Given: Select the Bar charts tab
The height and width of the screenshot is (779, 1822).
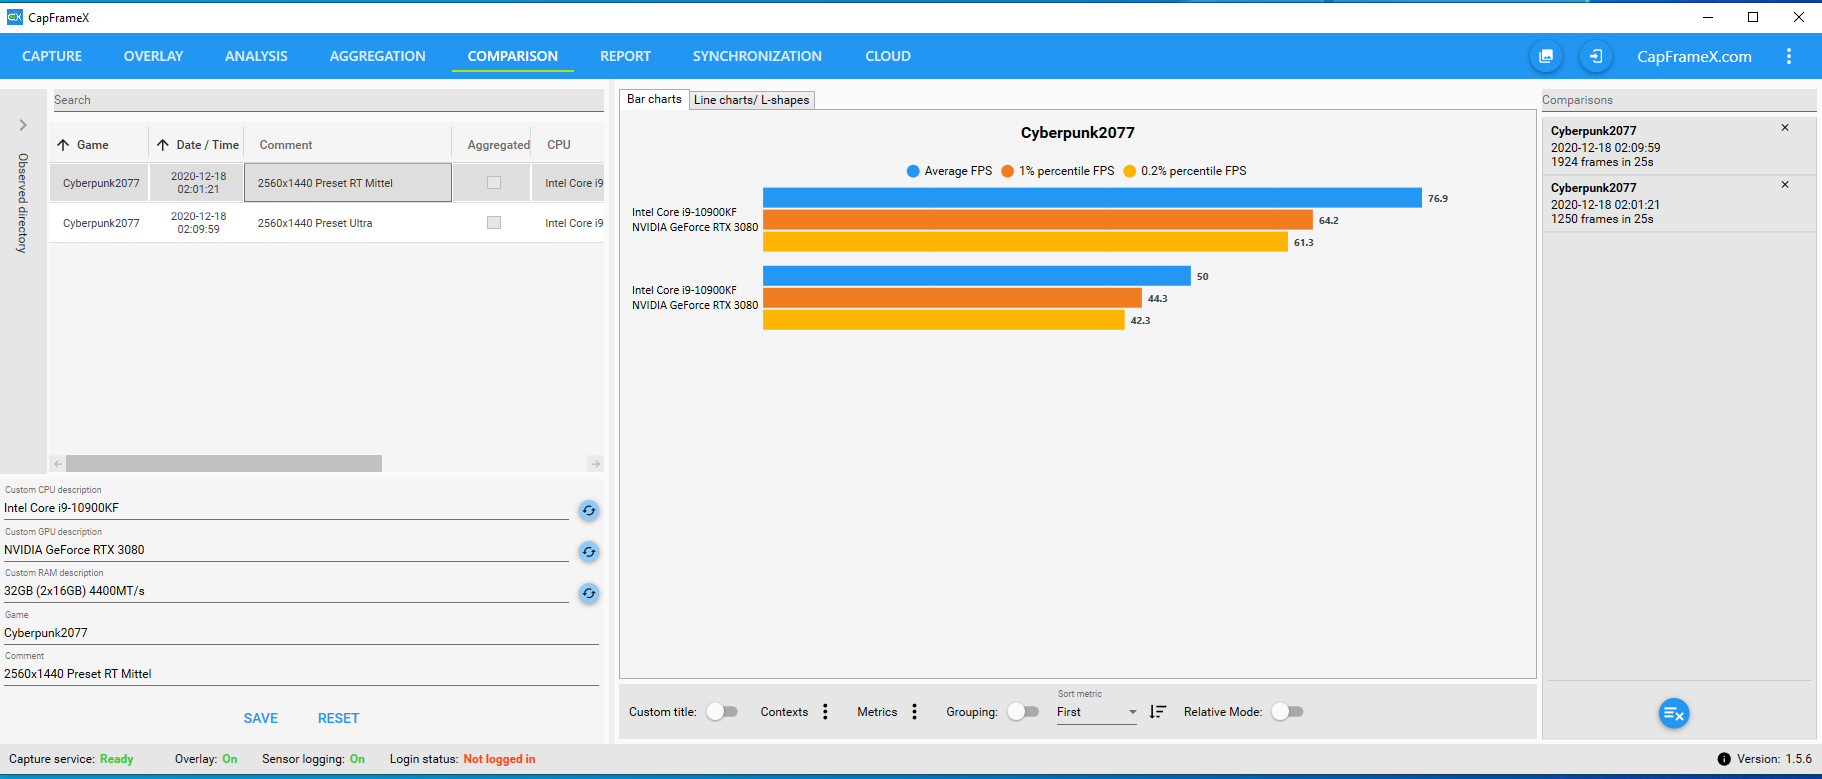Looking at the screenshot, I should point(654,99).
